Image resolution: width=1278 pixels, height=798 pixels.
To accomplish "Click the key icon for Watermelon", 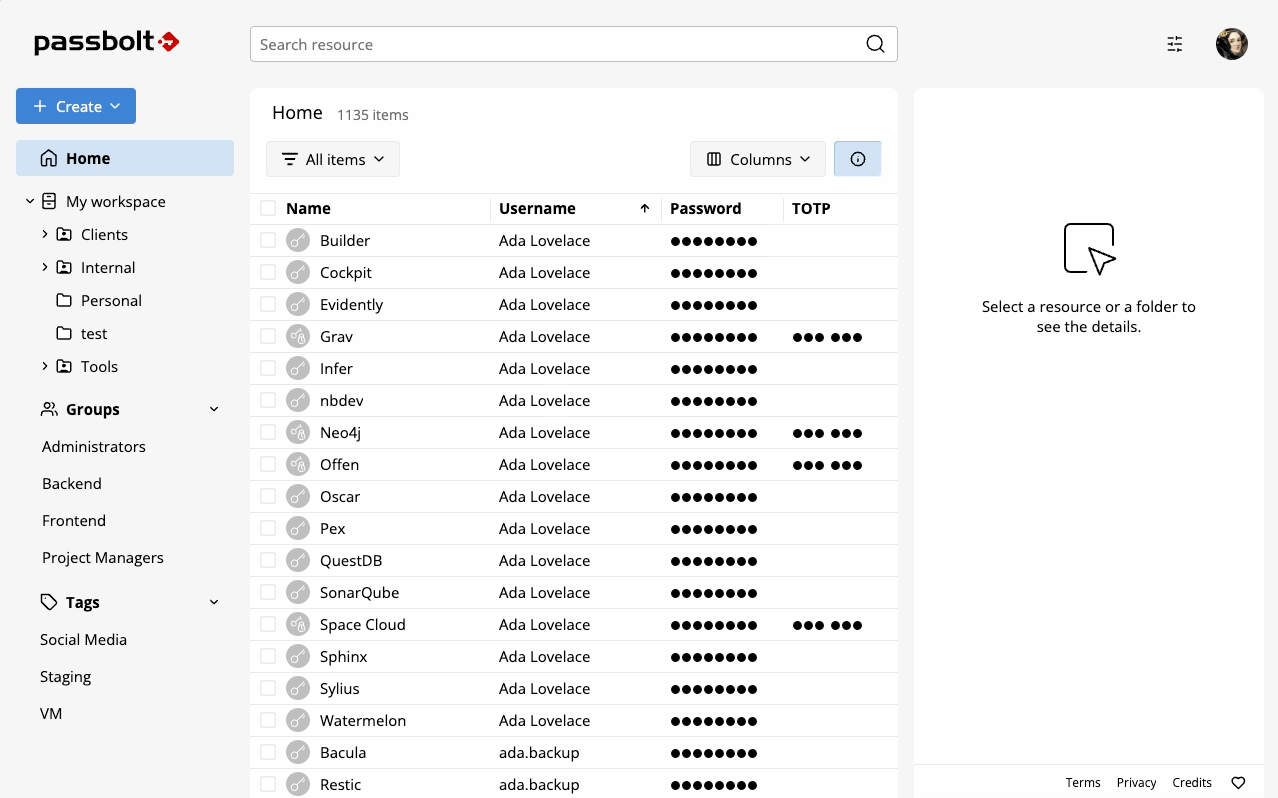I will (x=298, y=720).
